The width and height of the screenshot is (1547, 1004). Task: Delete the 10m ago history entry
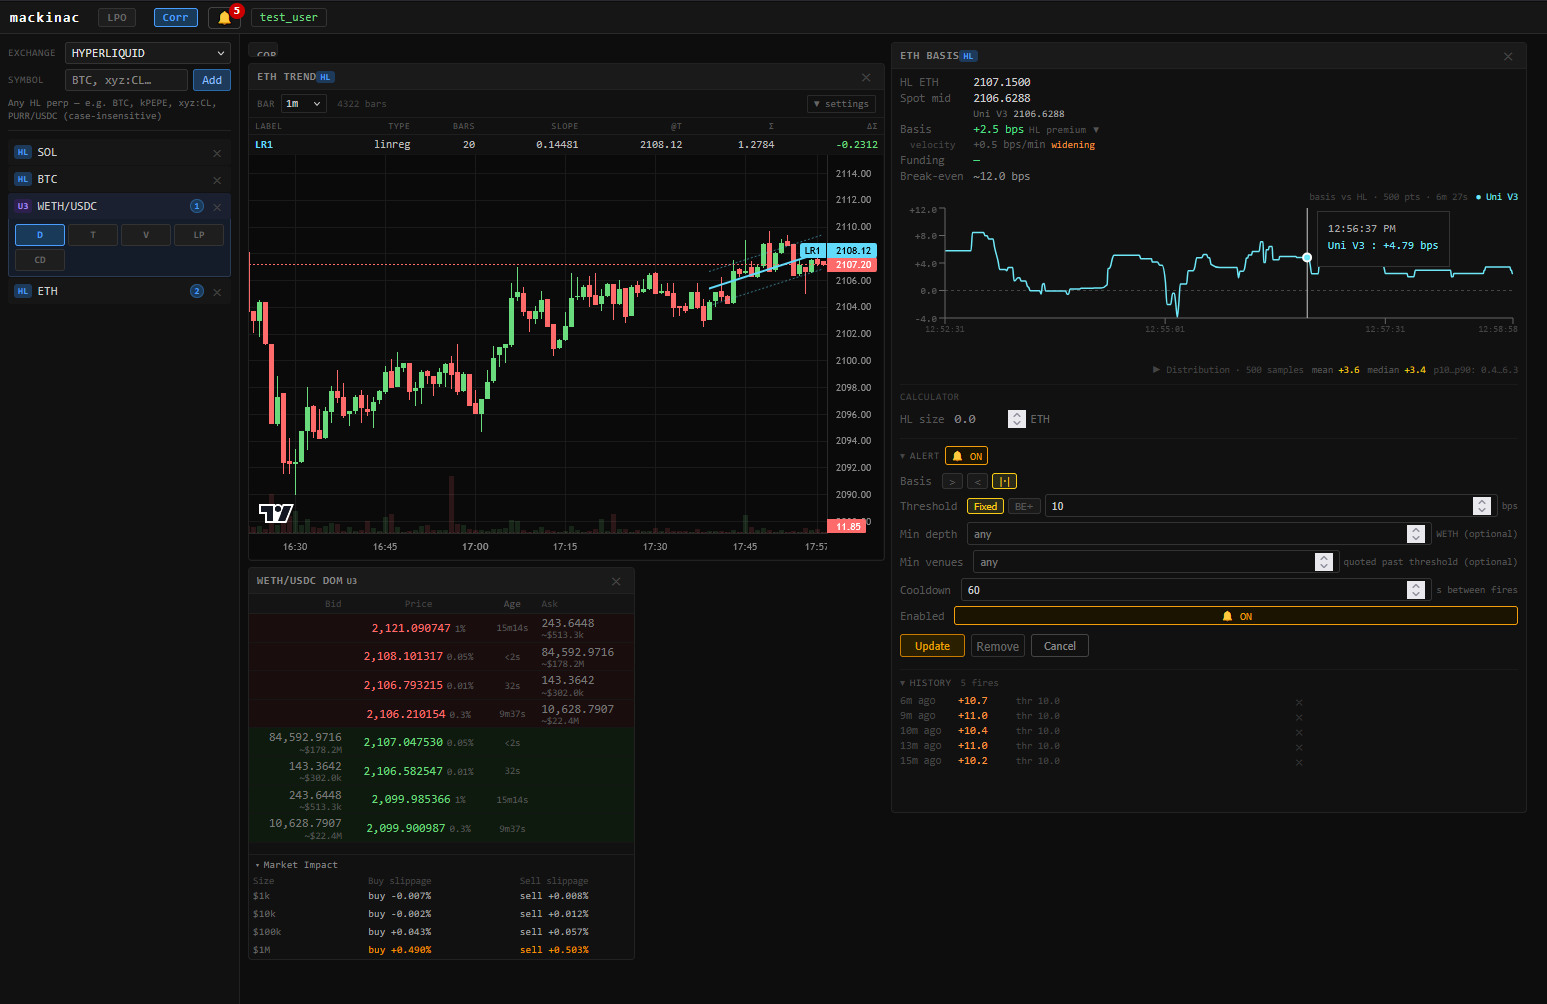1299,732
